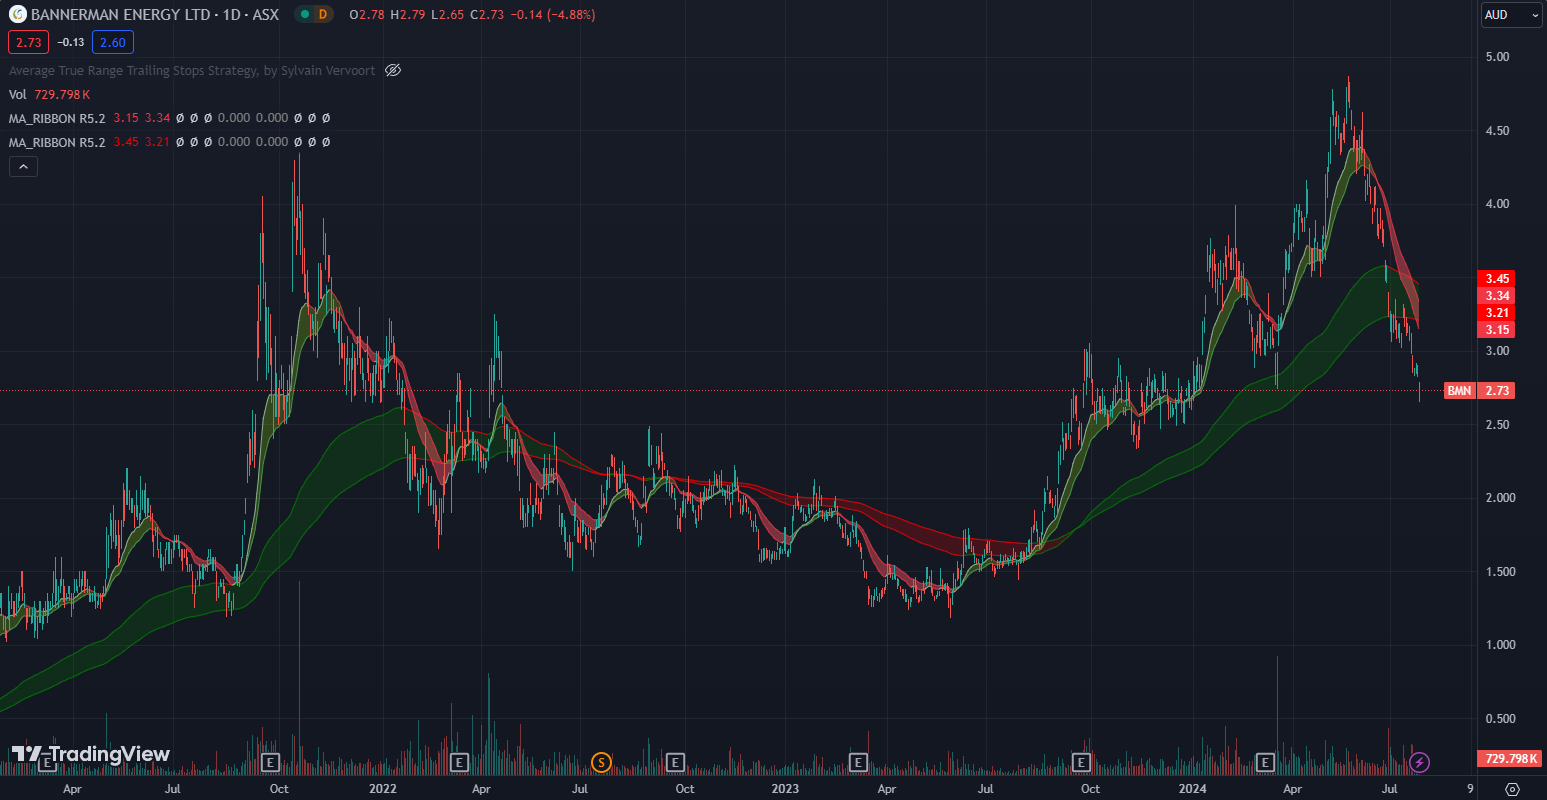Image resolution: width=1547 pixels, height=800 pixels.
Task: Open the AUD currency dropdown
Action: point(1510,14)
